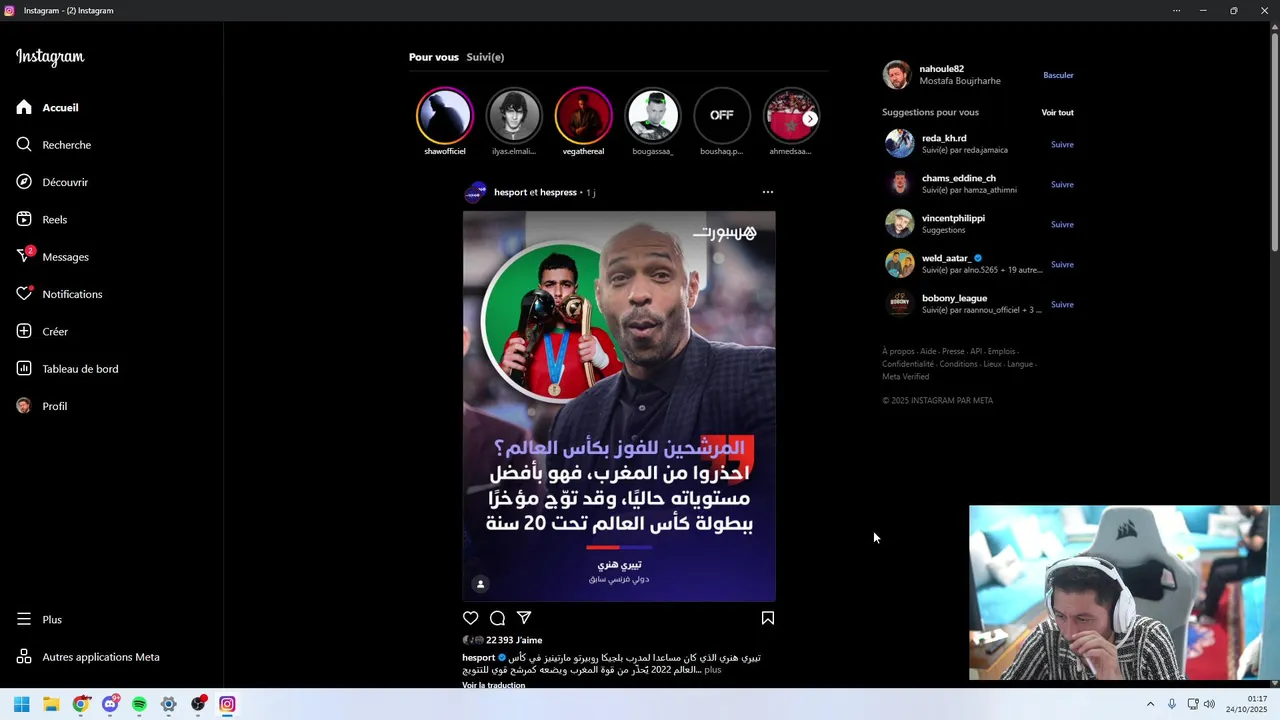The width and height of the screenshot is (1280, 720).
Task: Open ilyas.elmali's story
Action: (x=514, y=122)
